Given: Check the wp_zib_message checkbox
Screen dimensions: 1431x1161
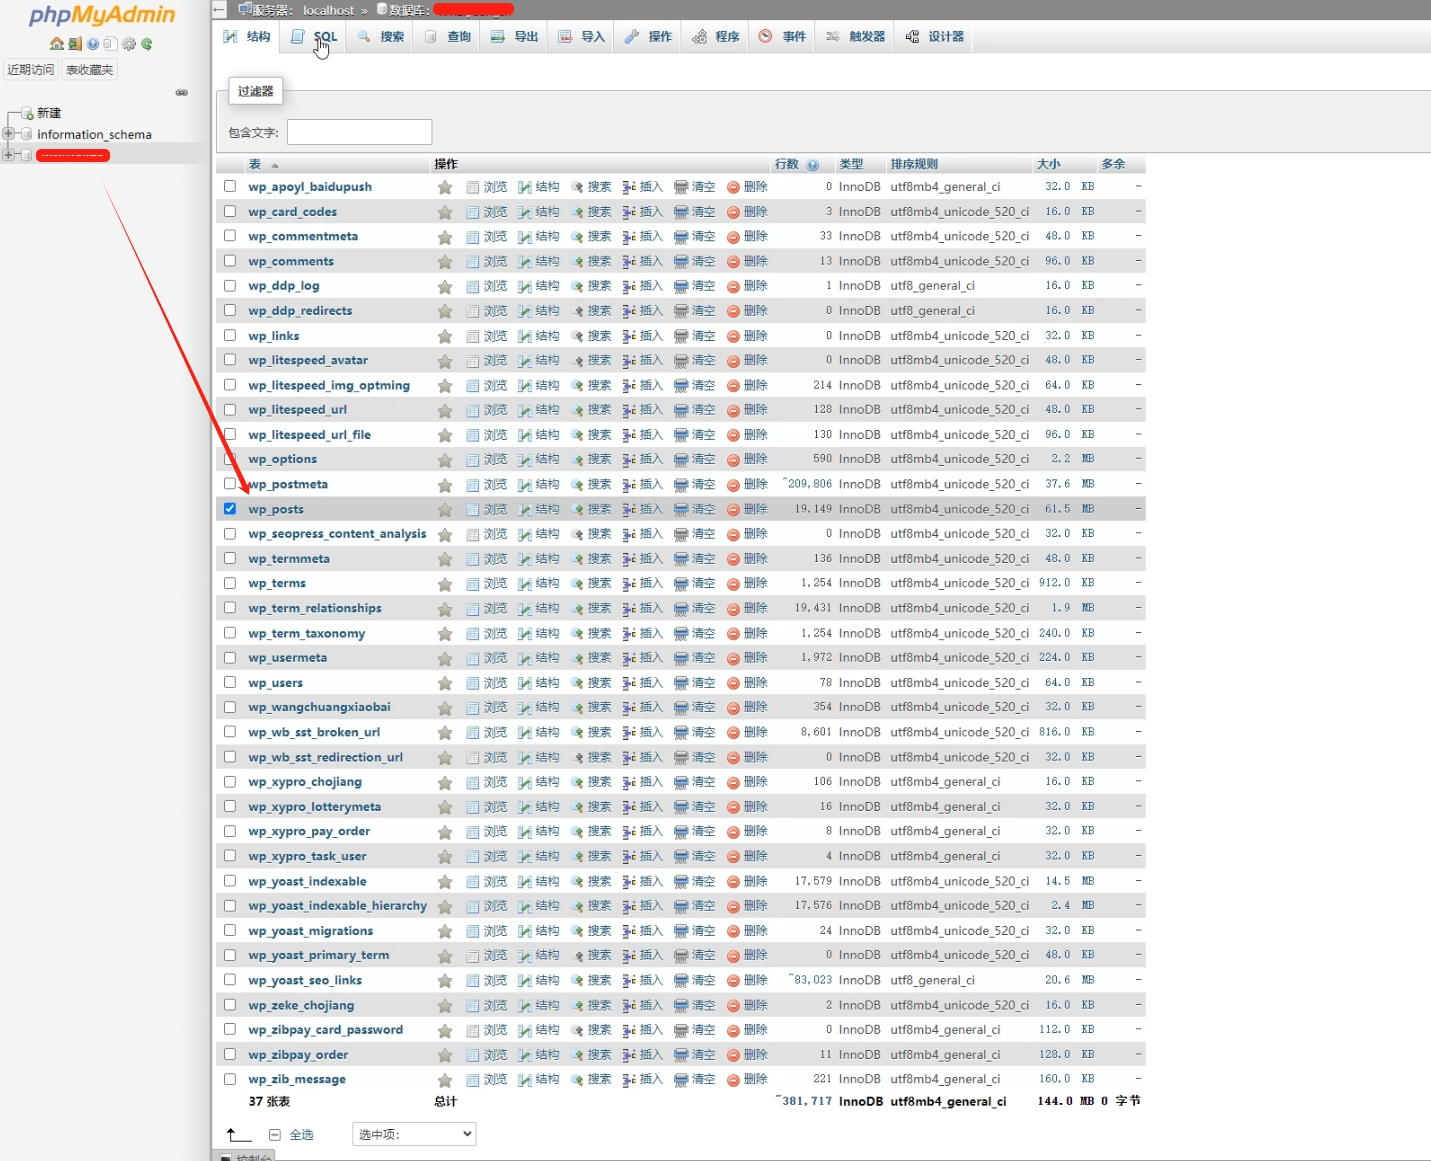Looking at the screenshot, I should (230, 1079).
